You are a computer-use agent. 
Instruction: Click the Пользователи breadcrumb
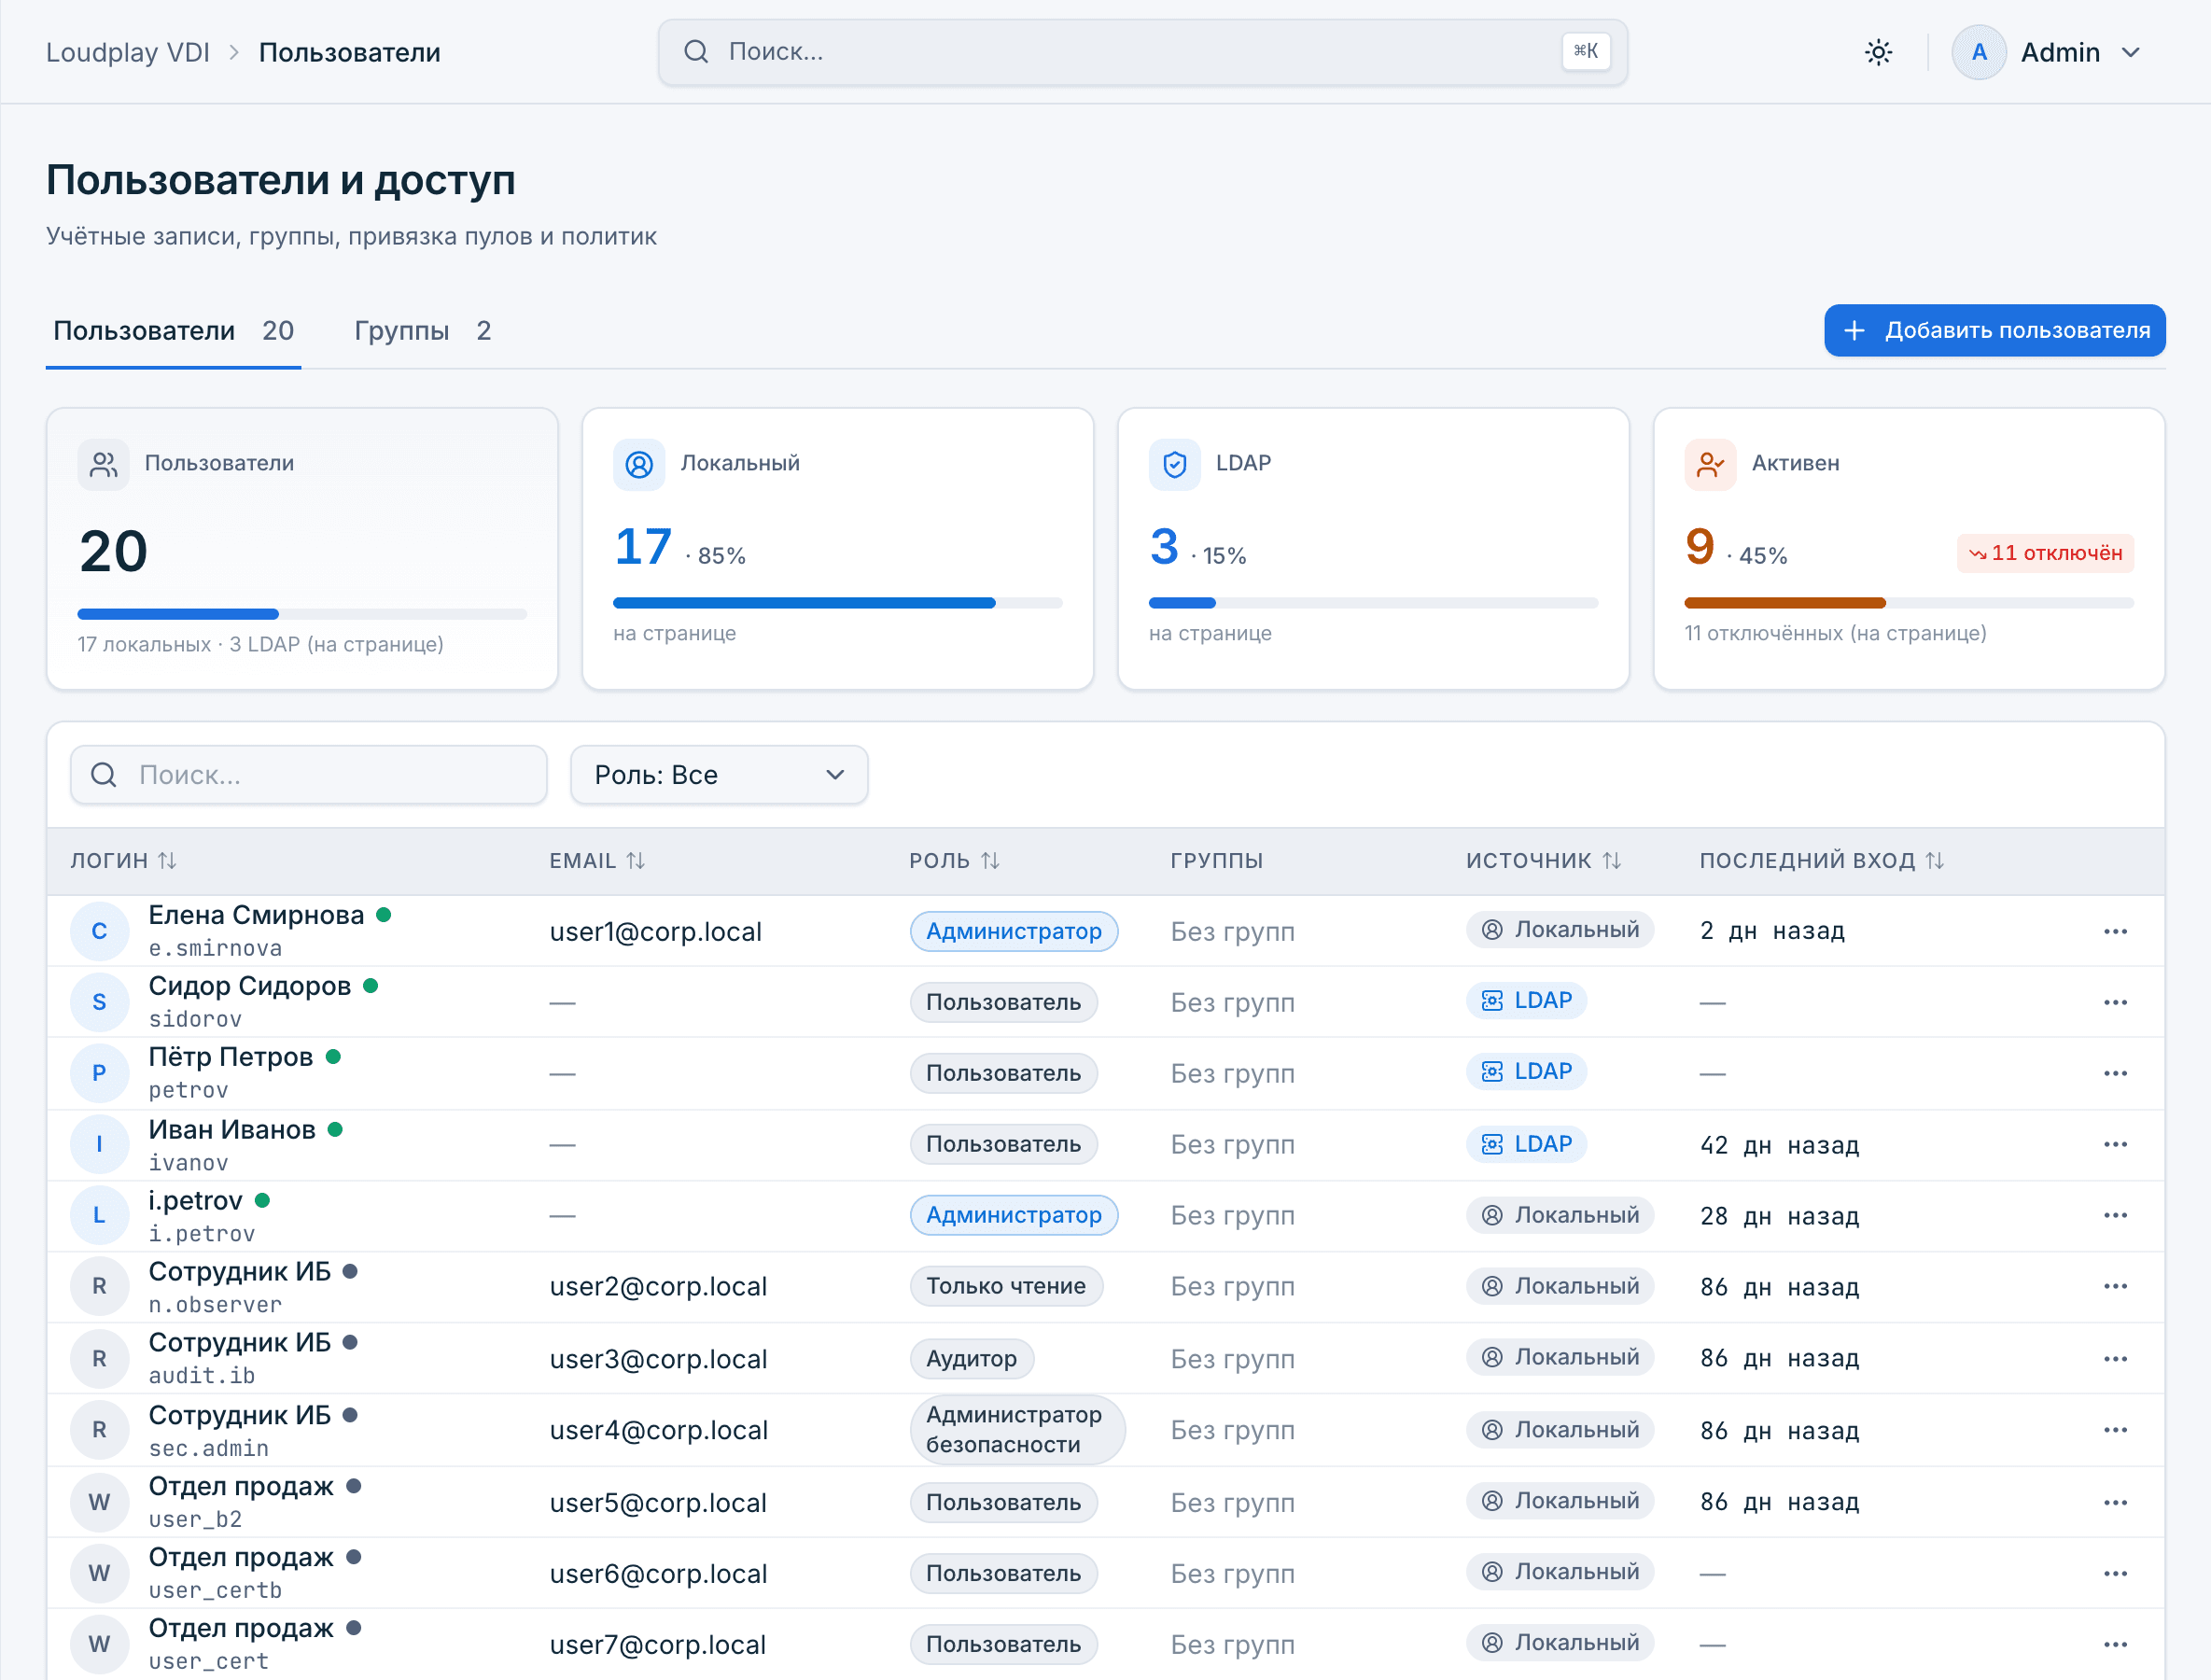350,52
